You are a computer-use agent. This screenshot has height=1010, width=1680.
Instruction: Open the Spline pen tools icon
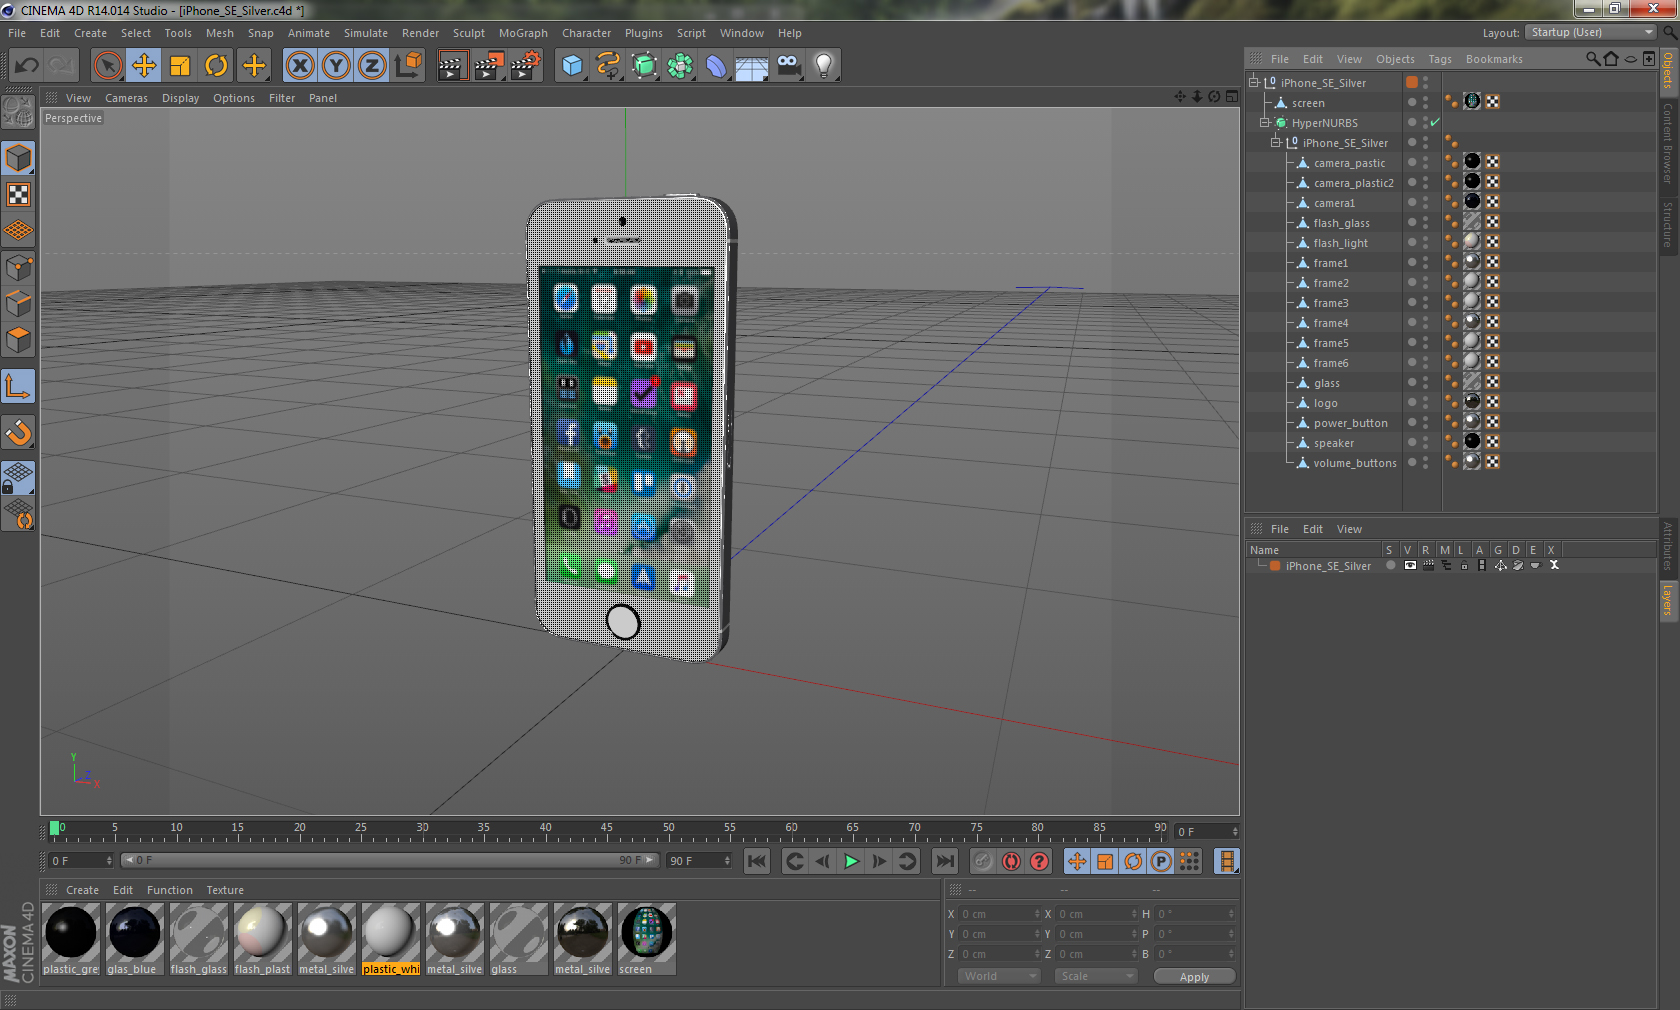[608, 66]
